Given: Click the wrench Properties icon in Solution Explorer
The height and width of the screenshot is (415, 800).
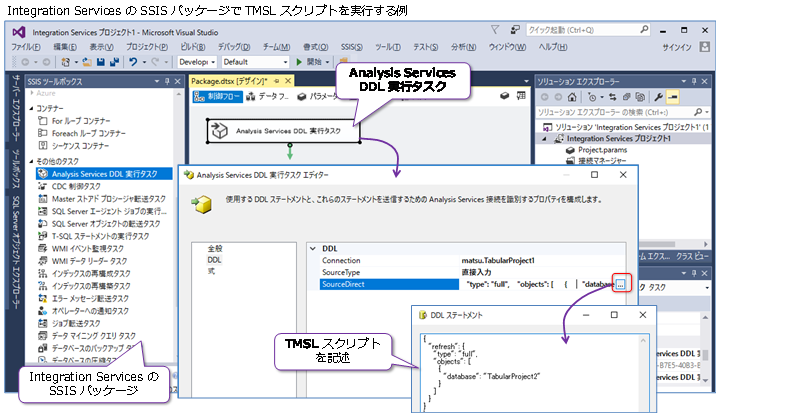Looking at the screenshot, I should [659, 97].
